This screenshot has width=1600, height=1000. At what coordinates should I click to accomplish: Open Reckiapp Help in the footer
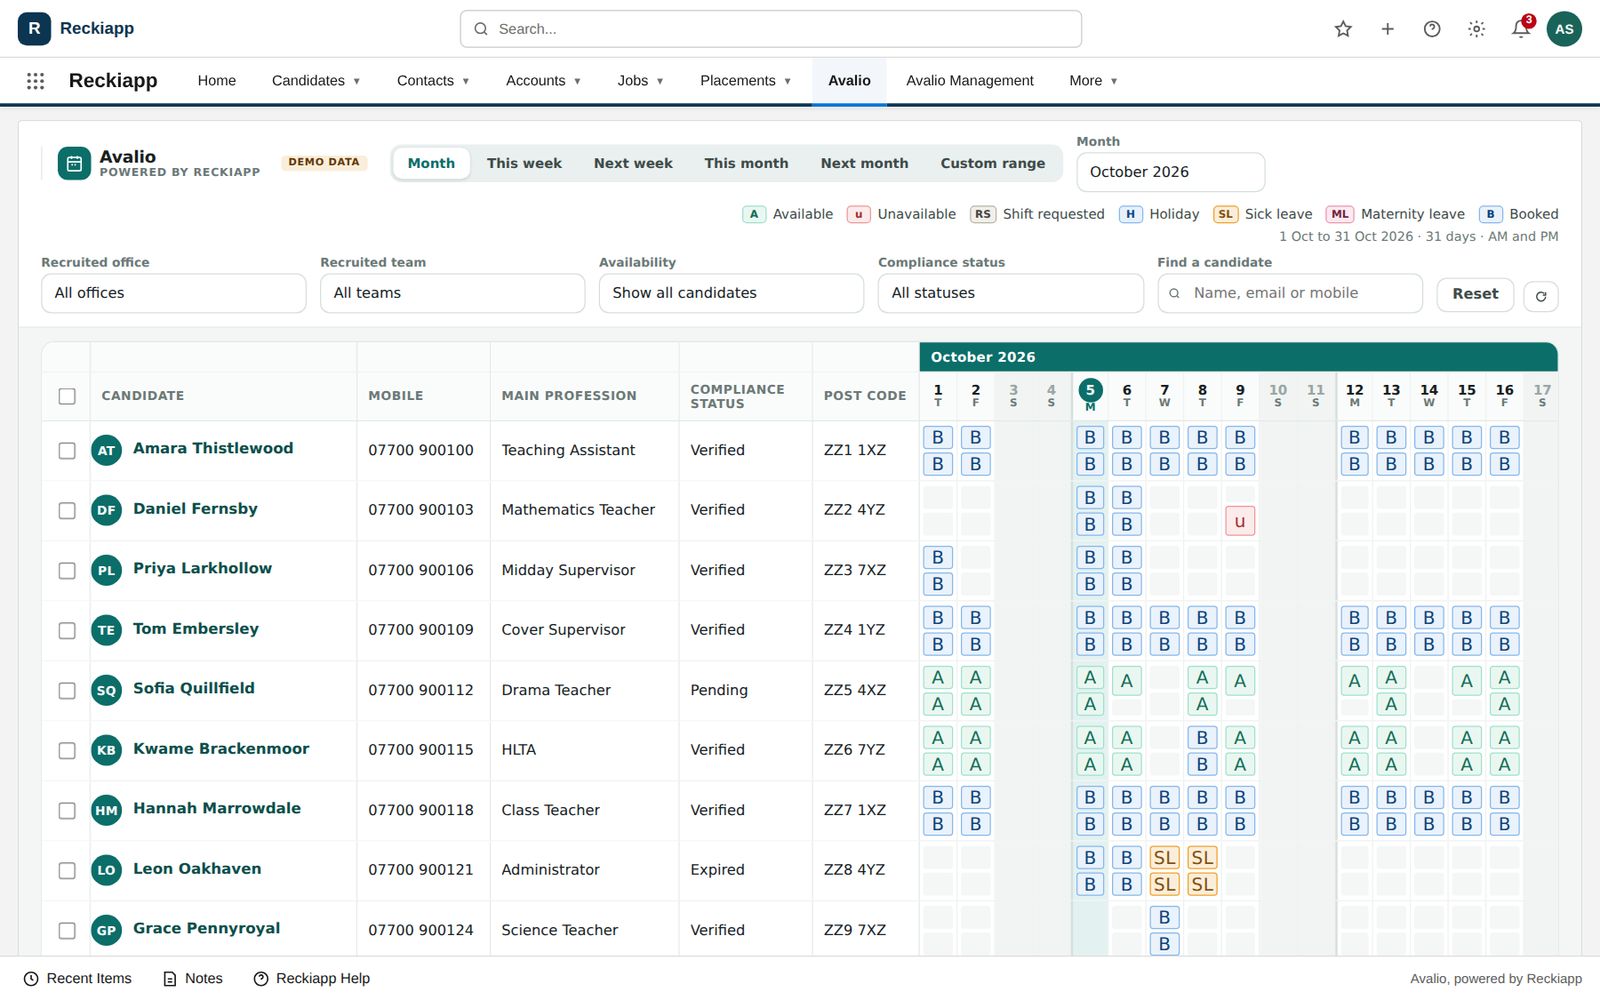(x=312, y=979)
